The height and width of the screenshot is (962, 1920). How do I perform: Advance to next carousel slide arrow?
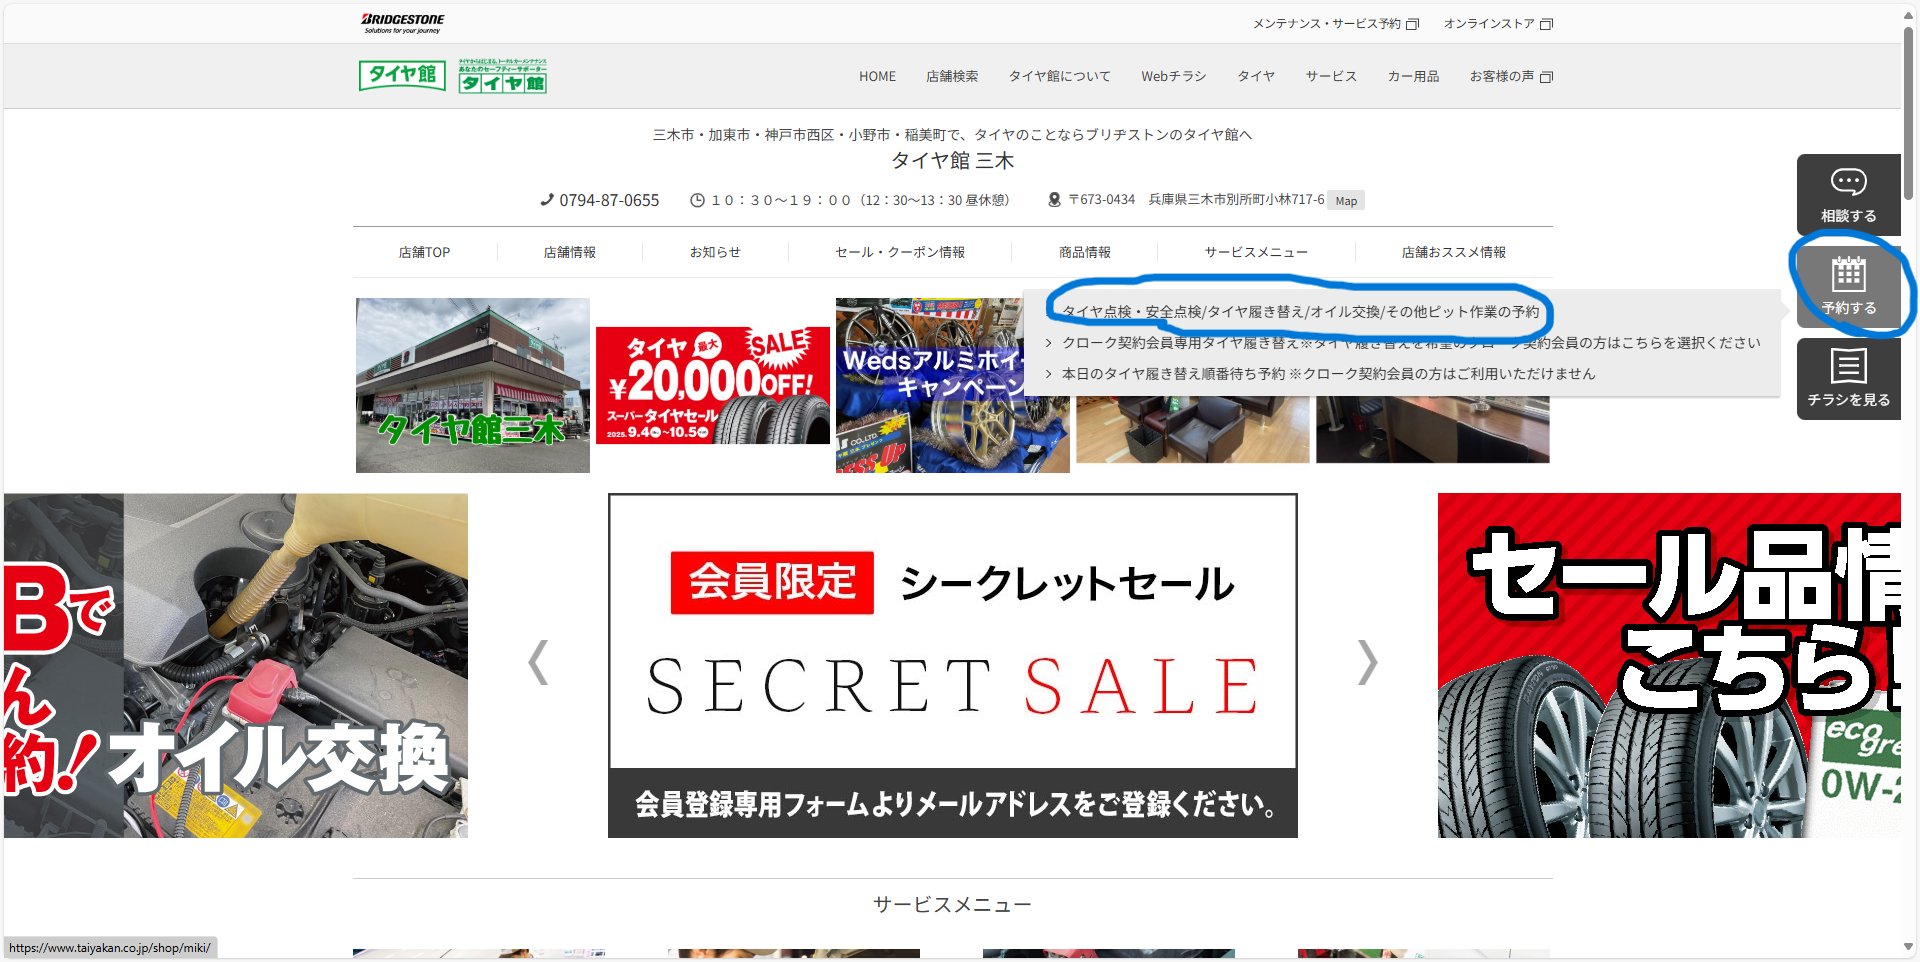point(1367,662)
